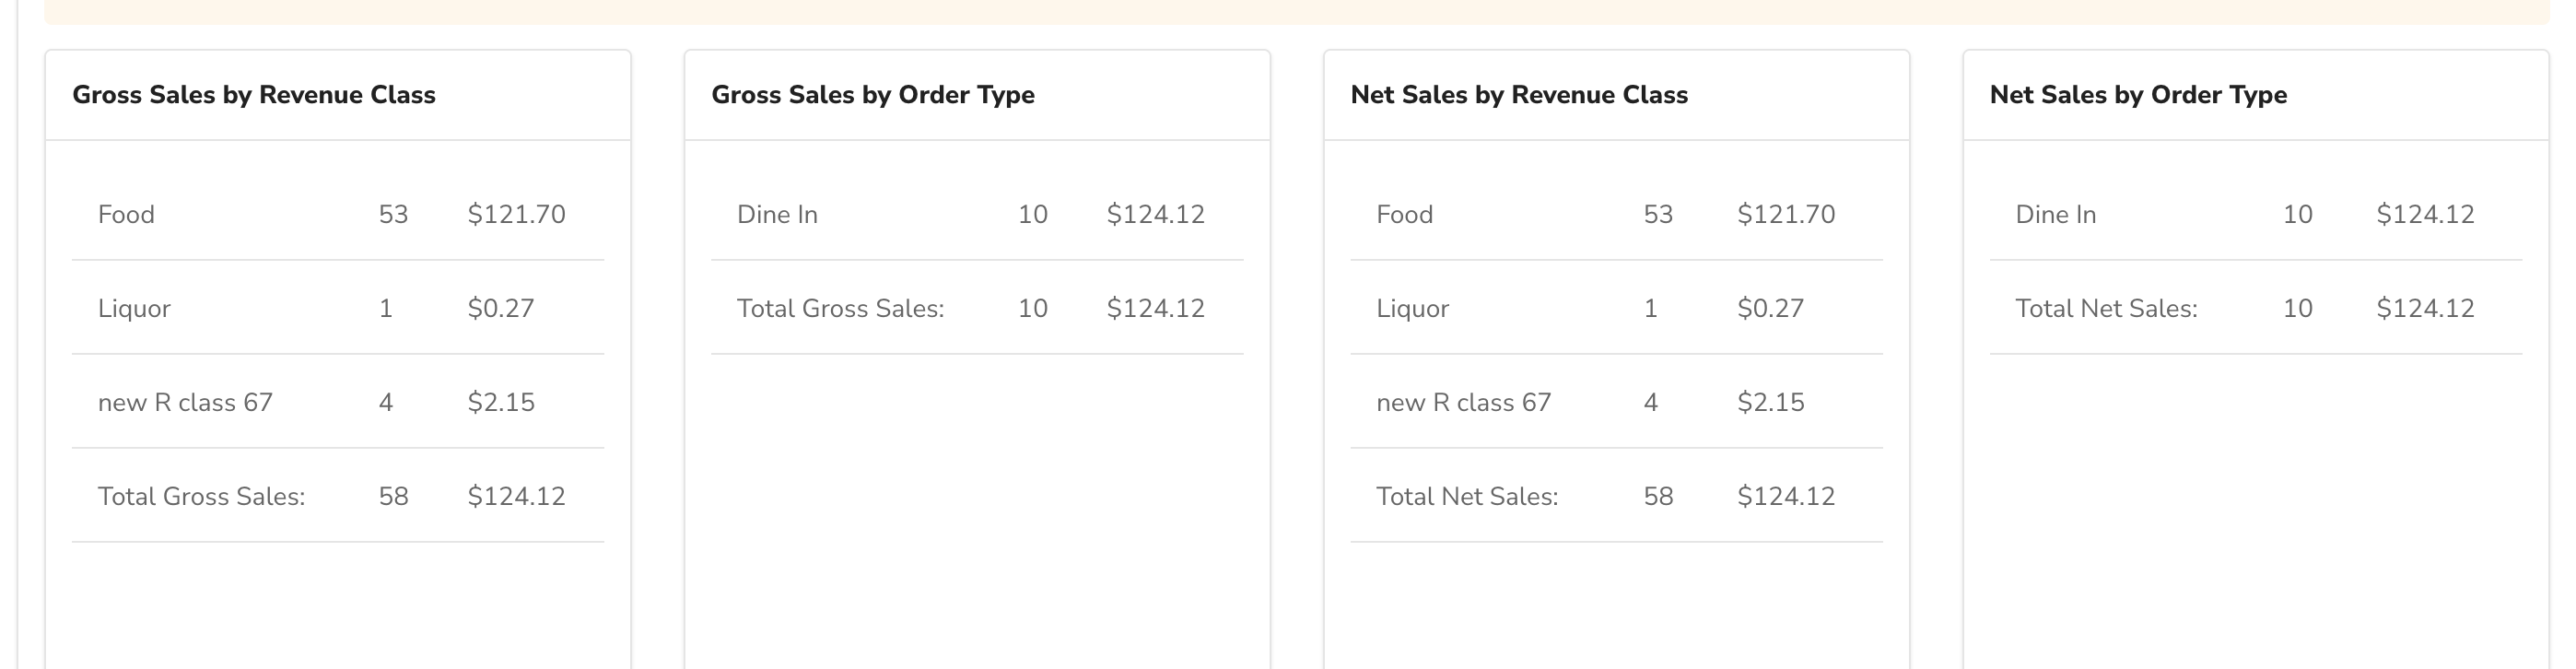Click the Gross Sales by Revenue Class heading

[254, 95]
